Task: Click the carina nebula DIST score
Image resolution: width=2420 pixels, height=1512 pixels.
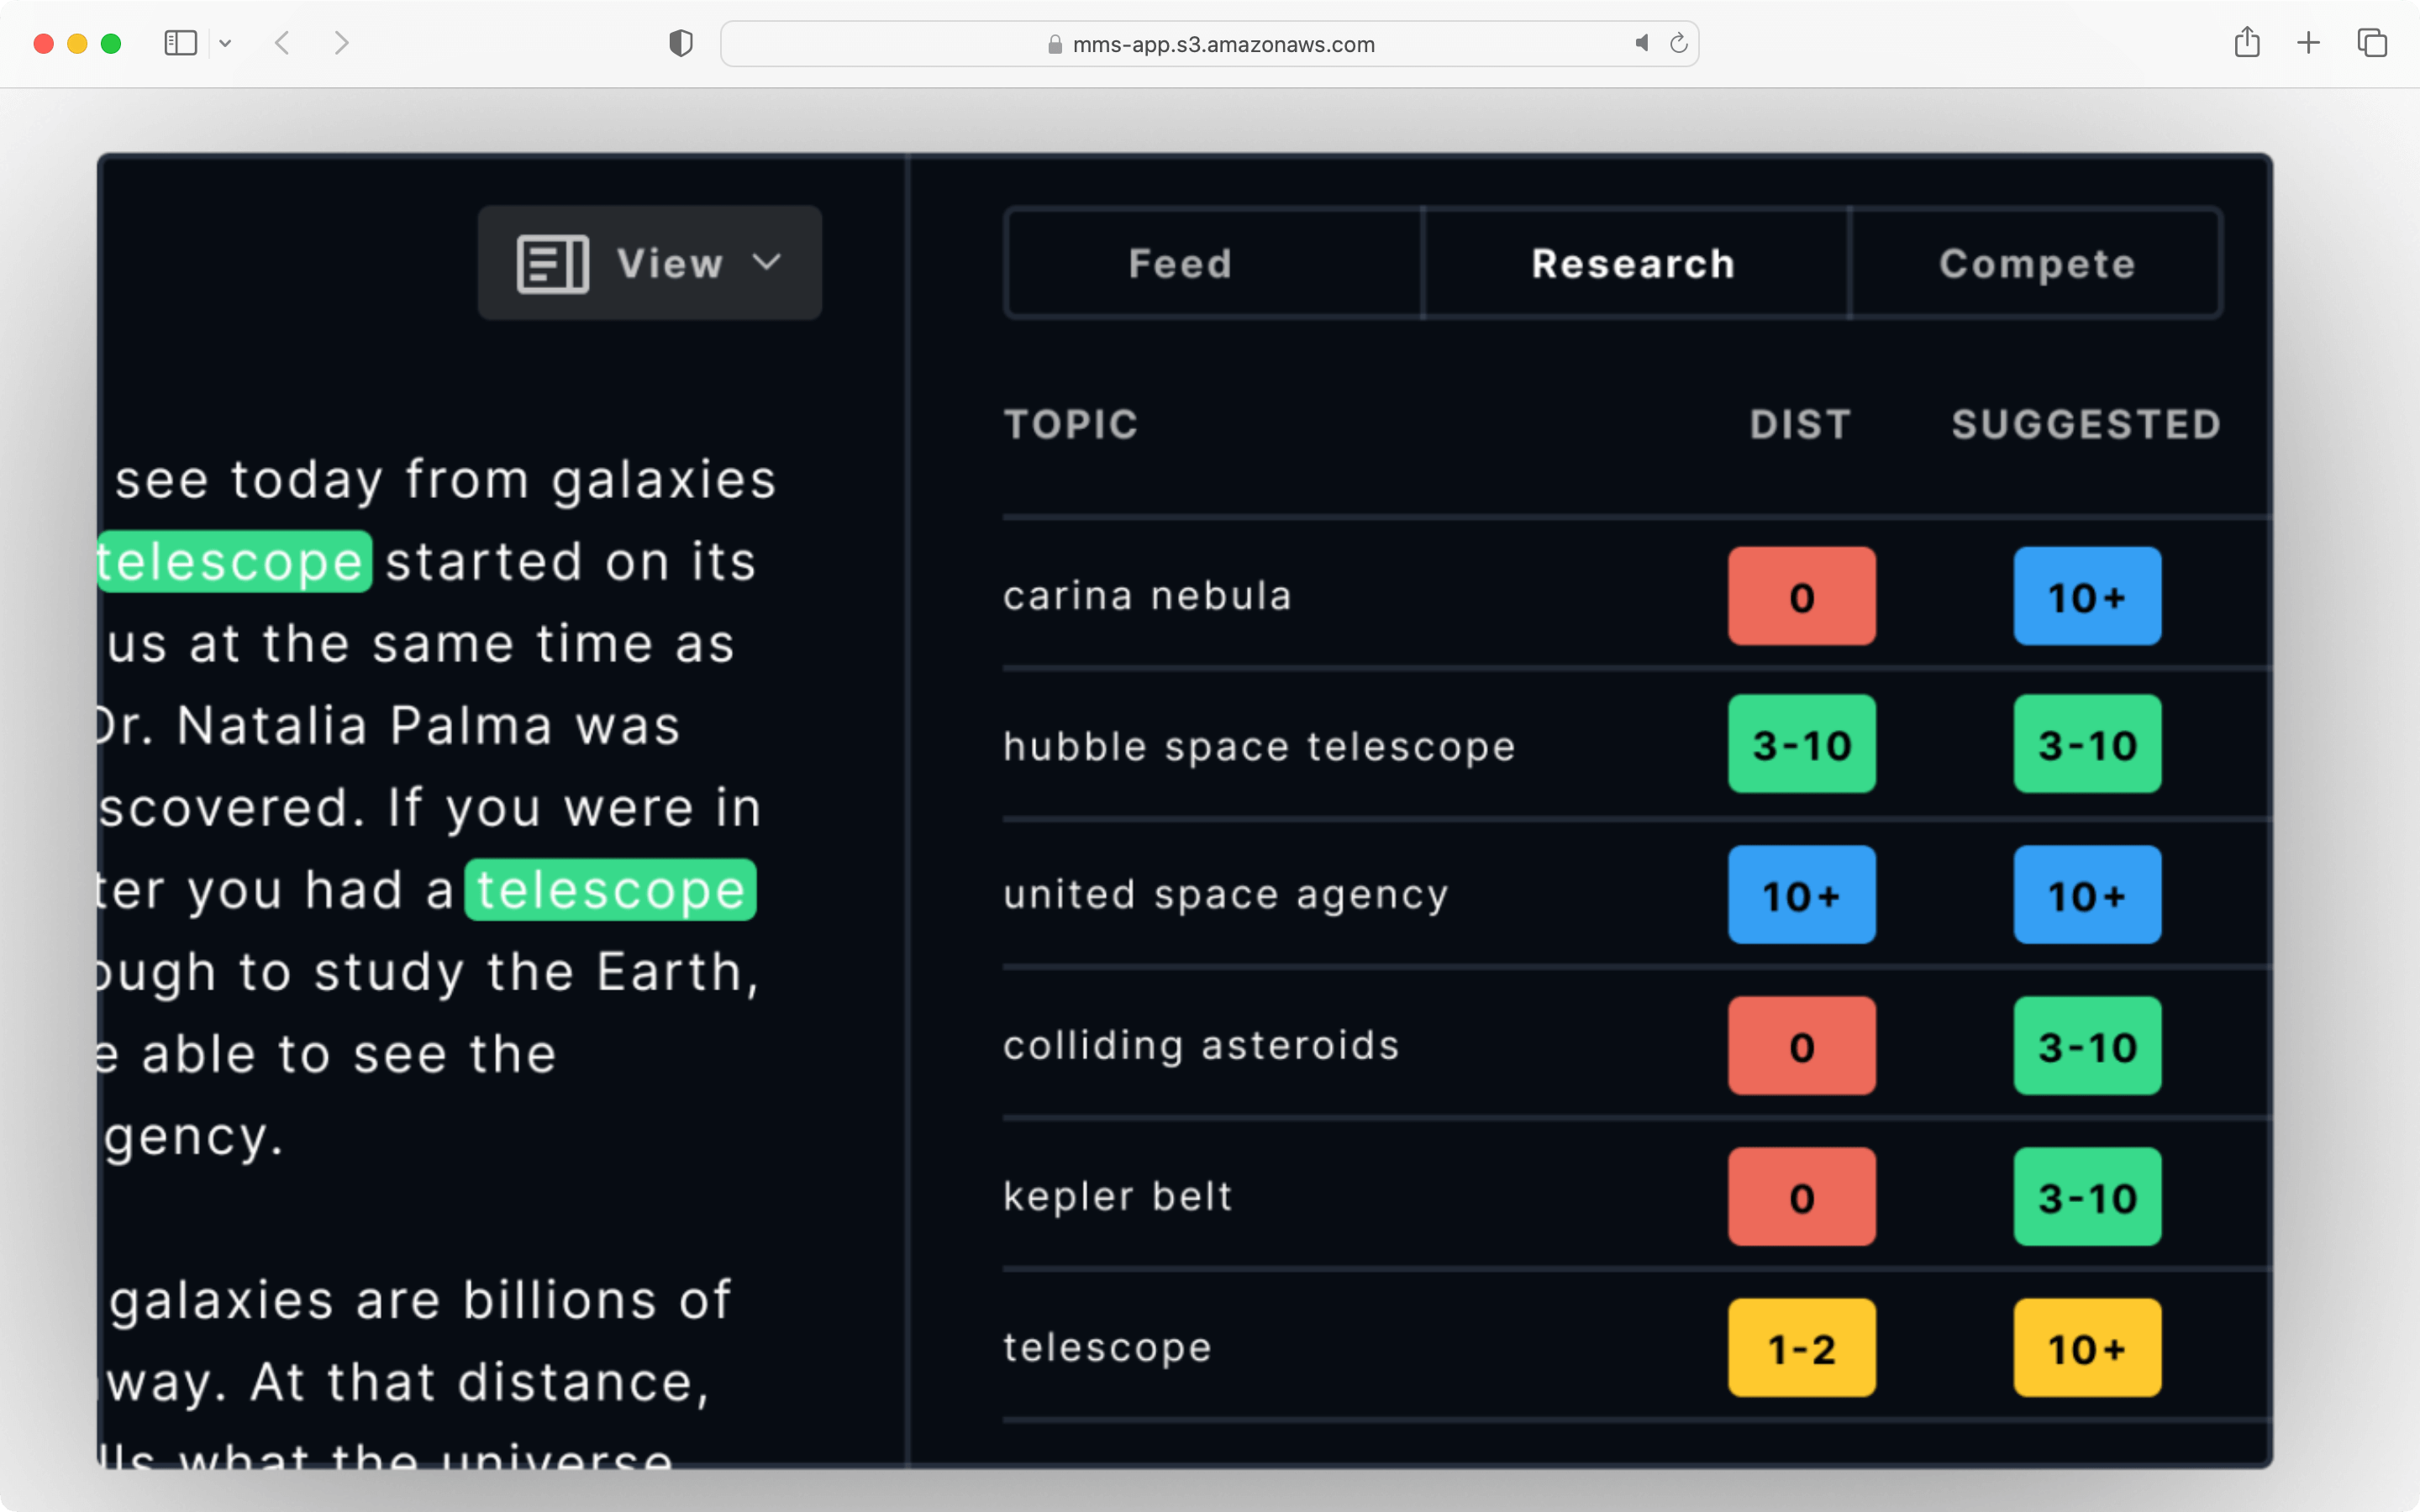Action: (x=1802, y=594)
